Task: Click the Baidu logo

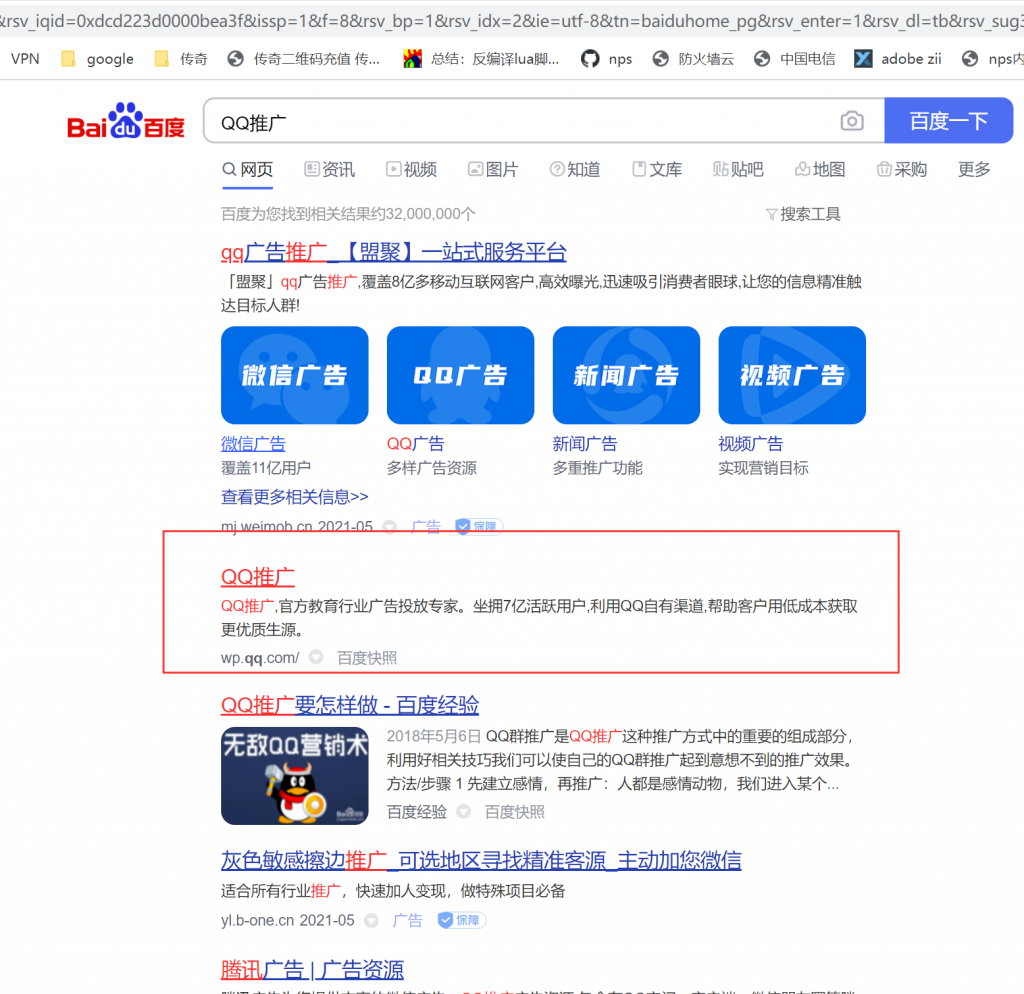Action: tap(126, 121)
